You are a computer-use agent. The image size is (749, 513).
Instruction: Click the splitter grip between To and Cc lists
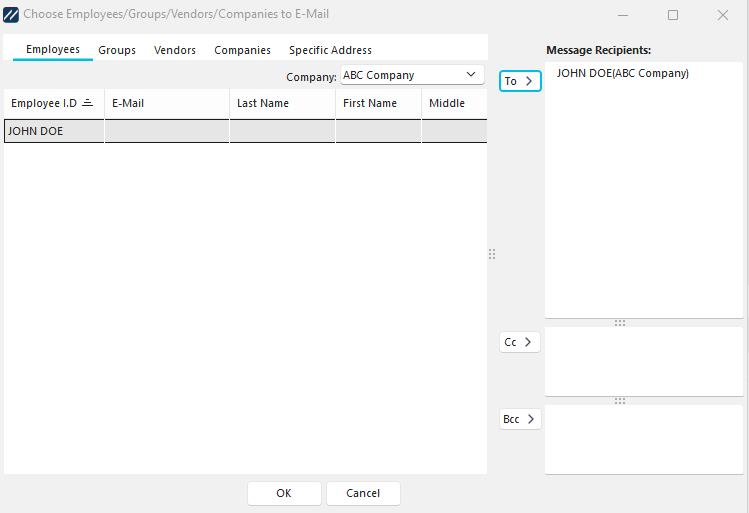(x=620, y=323)
